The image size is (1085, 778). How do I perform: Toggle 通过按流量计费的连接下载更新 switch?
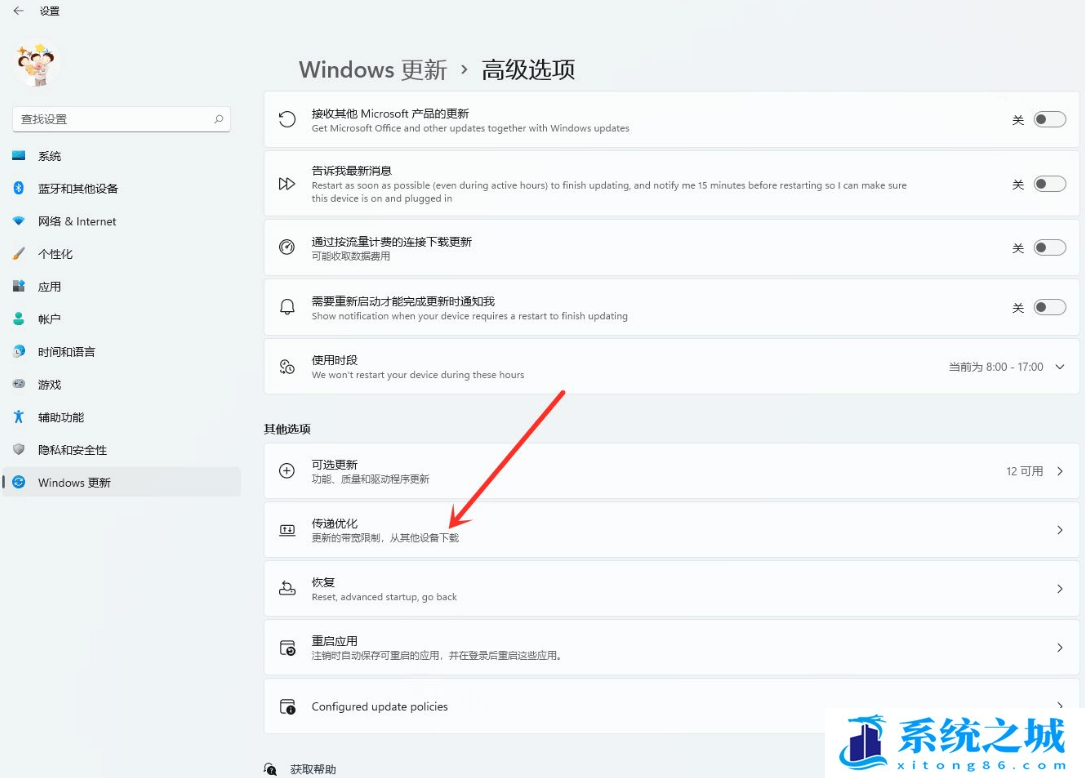click(x=1049, y=248)
